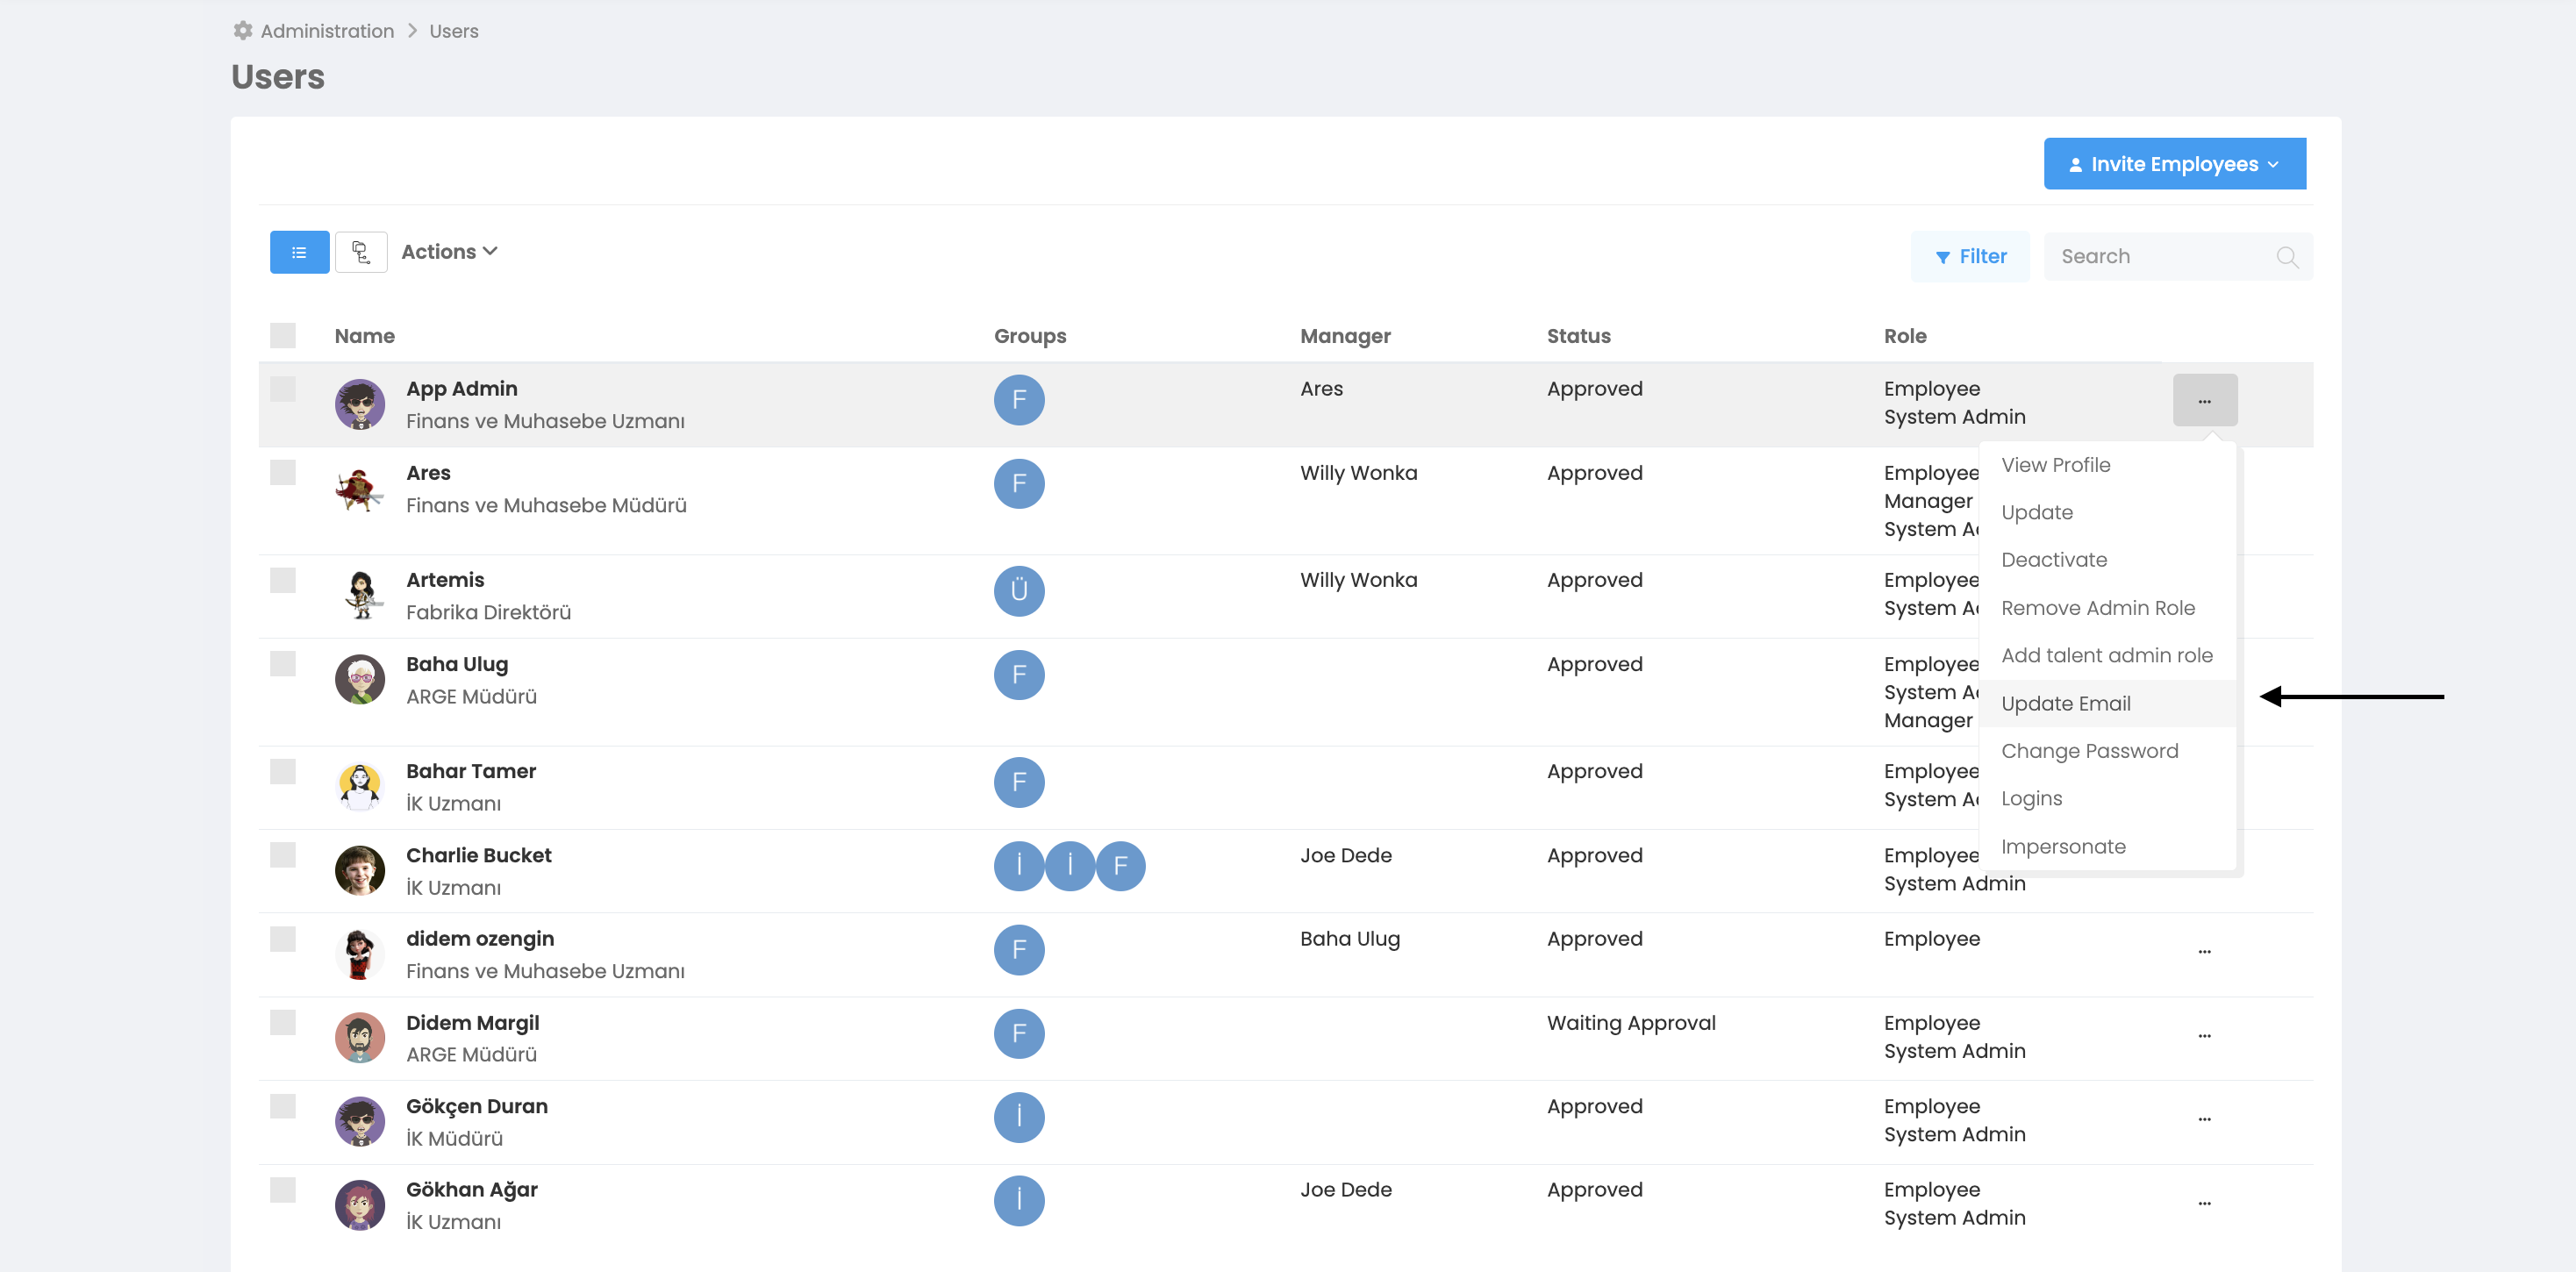Open the Filter panel
This screenshot has width=2576, height=1272.
tap(1969, 257)
